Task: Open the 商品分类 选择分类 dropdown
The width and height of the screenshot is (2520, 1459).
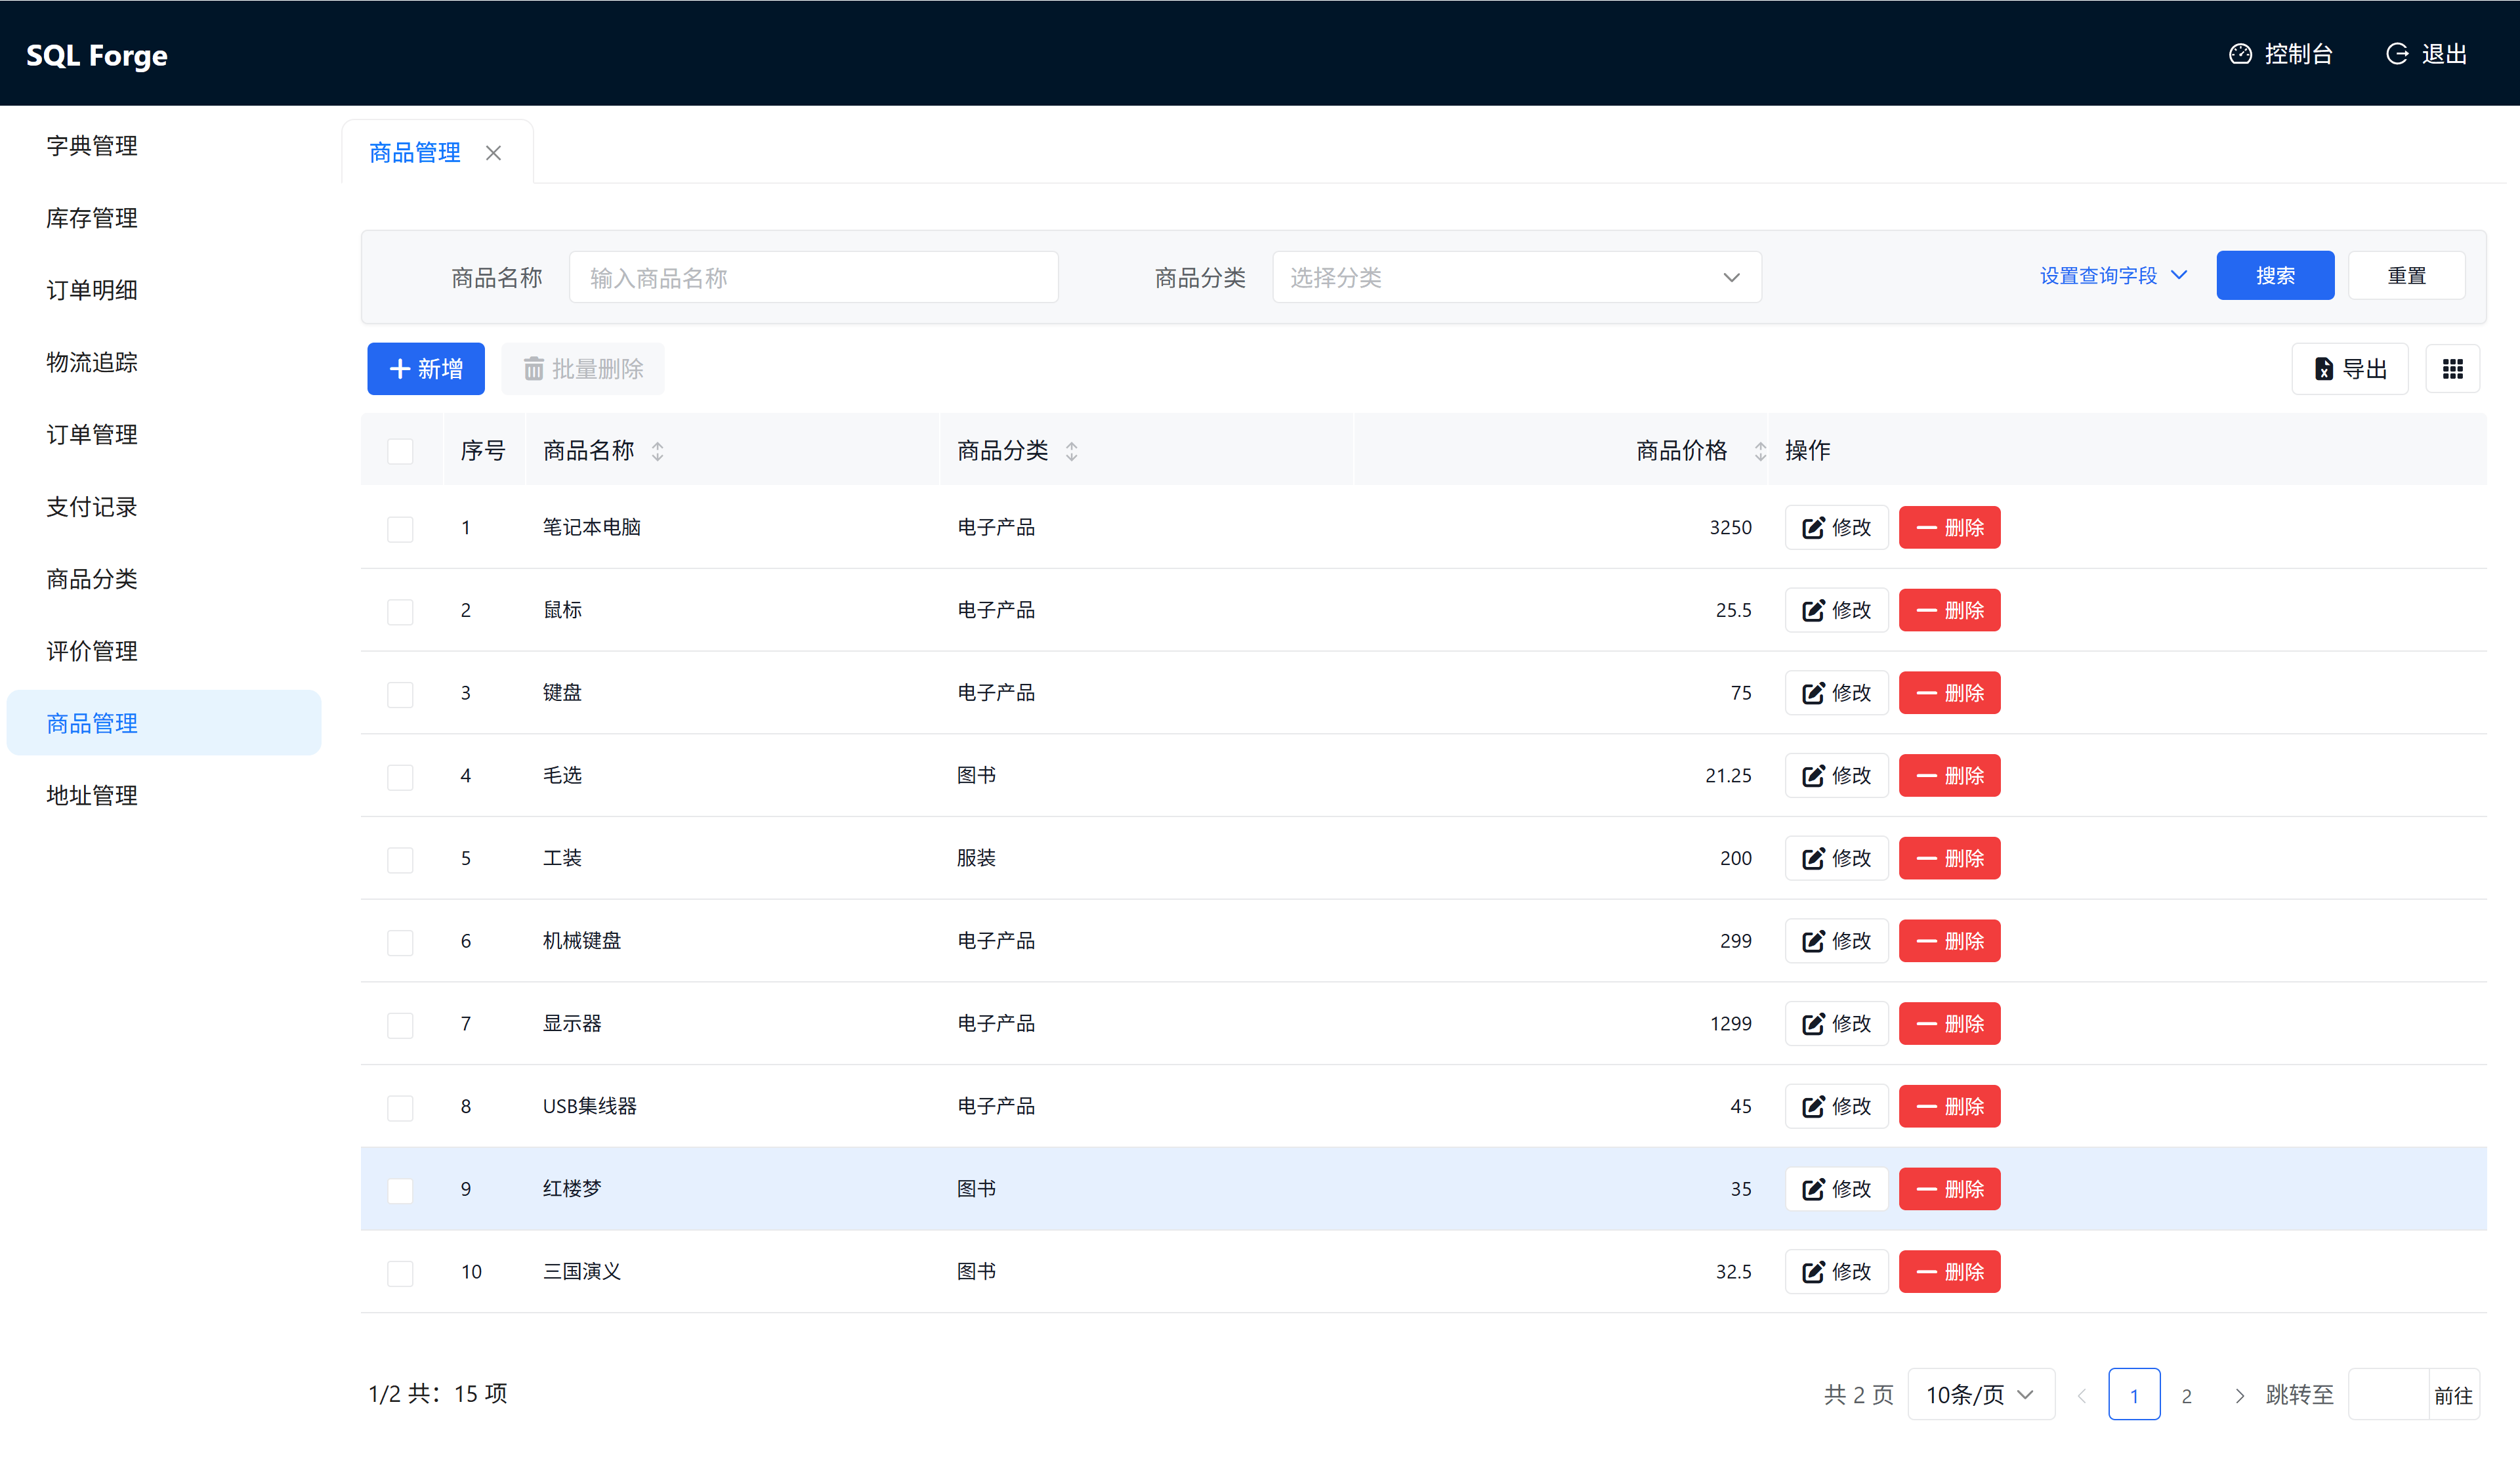Action: tap(1516, 277)
